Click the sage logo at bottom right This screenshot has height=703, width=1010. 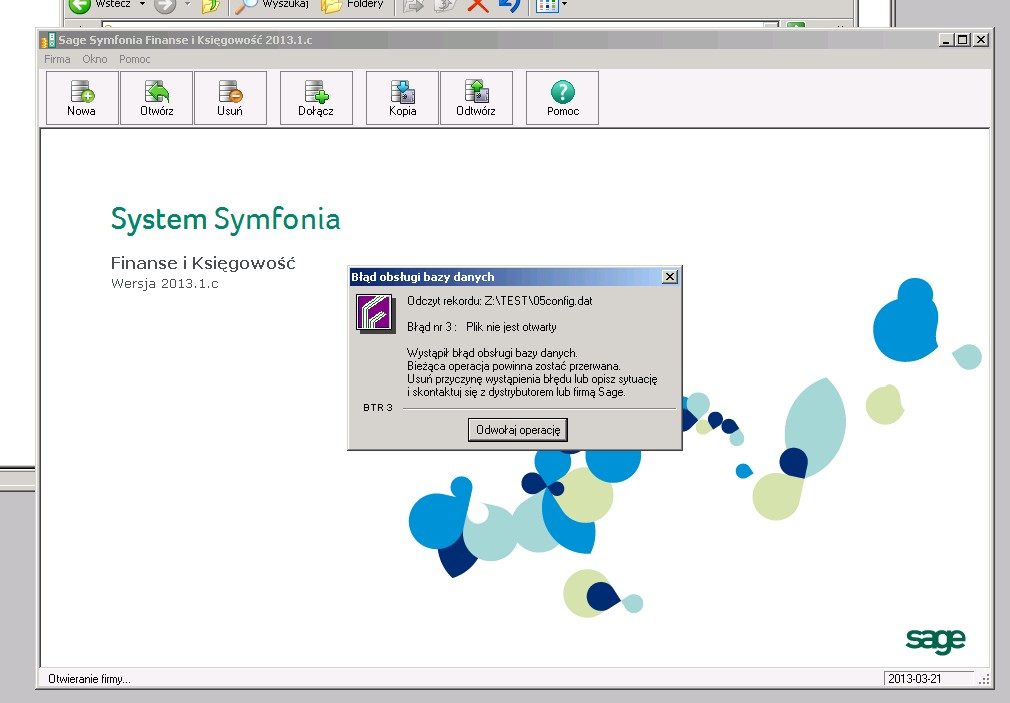pyautogui.click(x=935, y=641)
